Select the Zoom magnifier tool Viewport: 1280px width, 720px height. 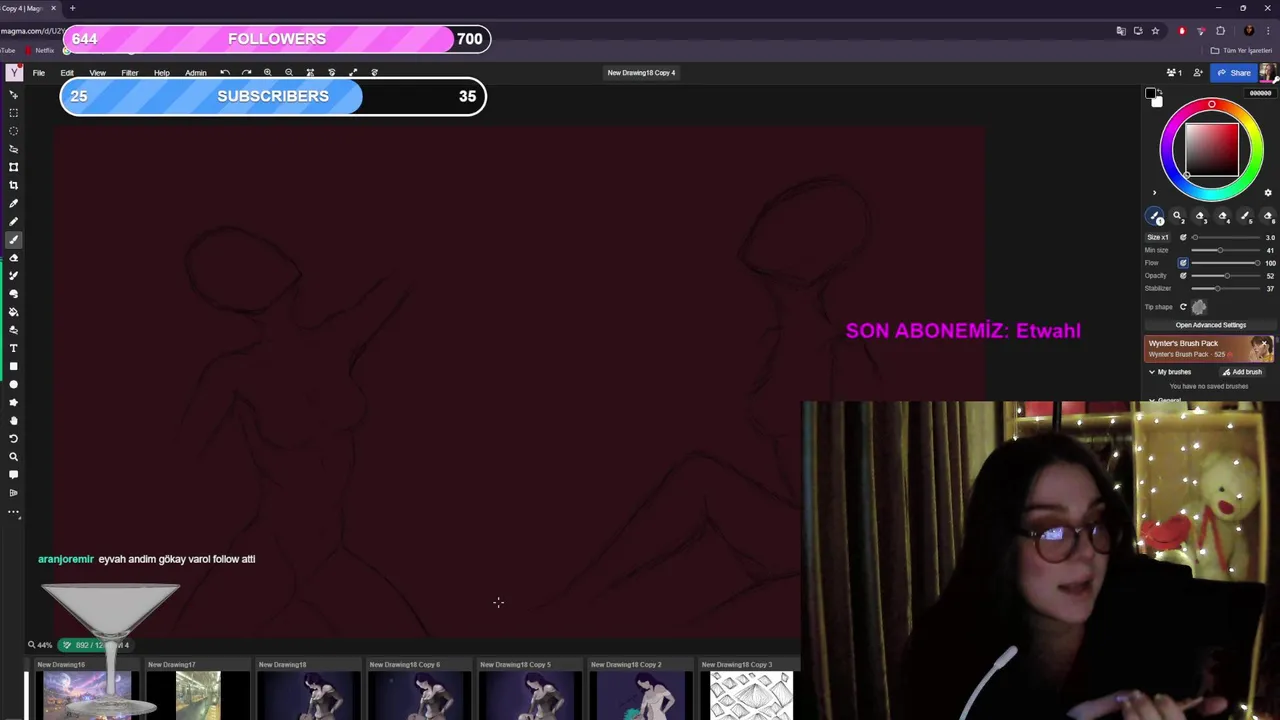(14, 456)
